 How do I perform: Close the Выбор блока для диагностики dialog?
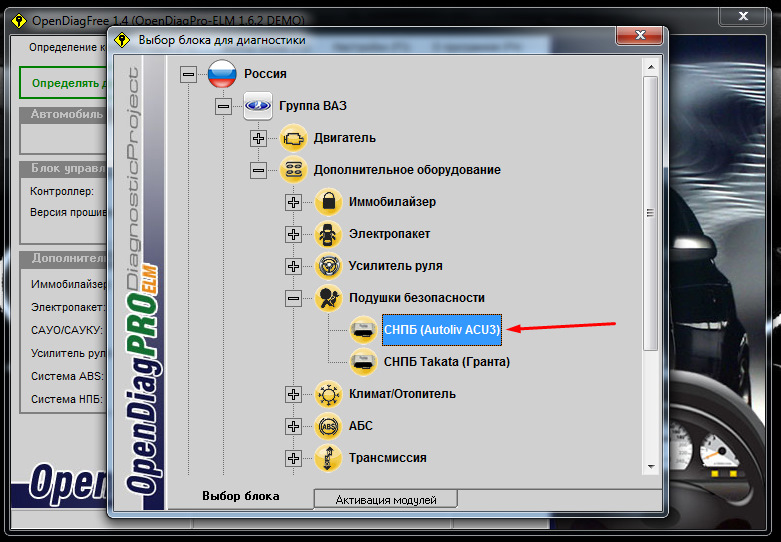640,35
